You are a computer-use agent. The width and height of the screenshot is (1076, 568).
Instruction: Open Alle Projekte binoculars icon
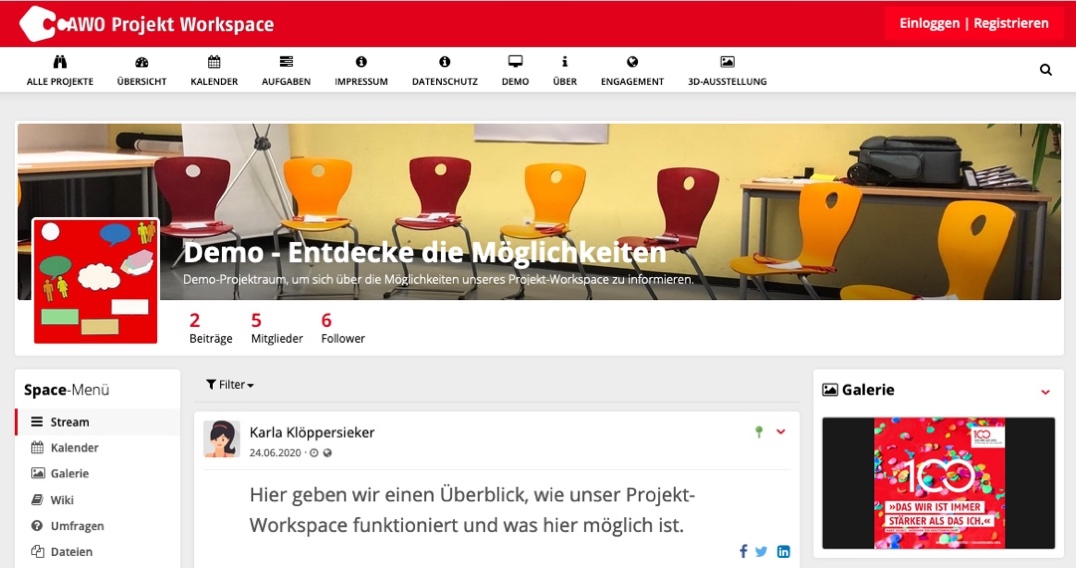60,62
